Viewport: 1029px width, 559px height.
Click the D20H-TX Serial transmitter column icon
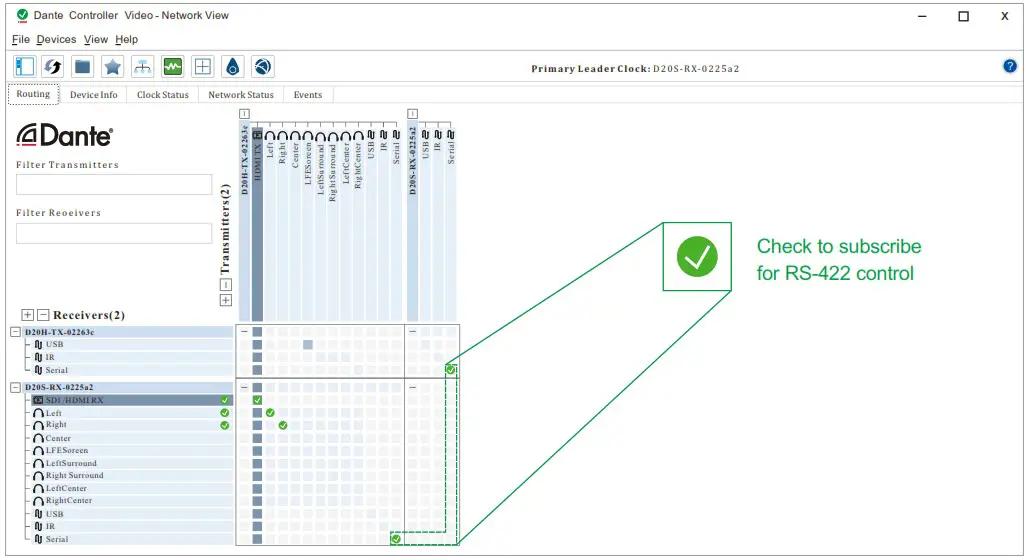coord(396,135)
